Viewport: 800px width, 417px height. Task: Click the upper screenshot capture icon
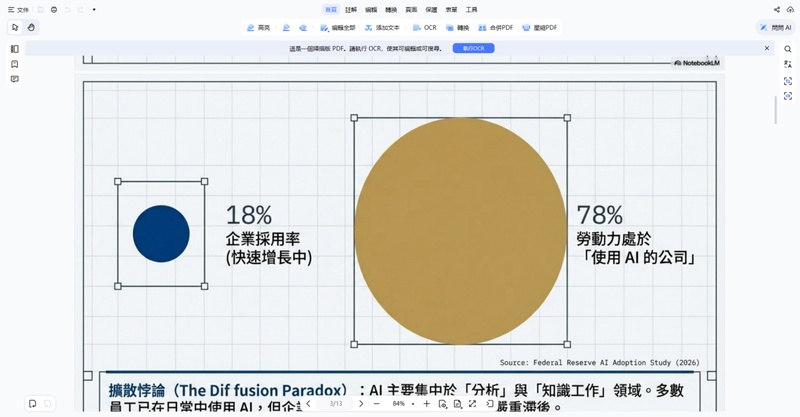(x=788, y=81)
